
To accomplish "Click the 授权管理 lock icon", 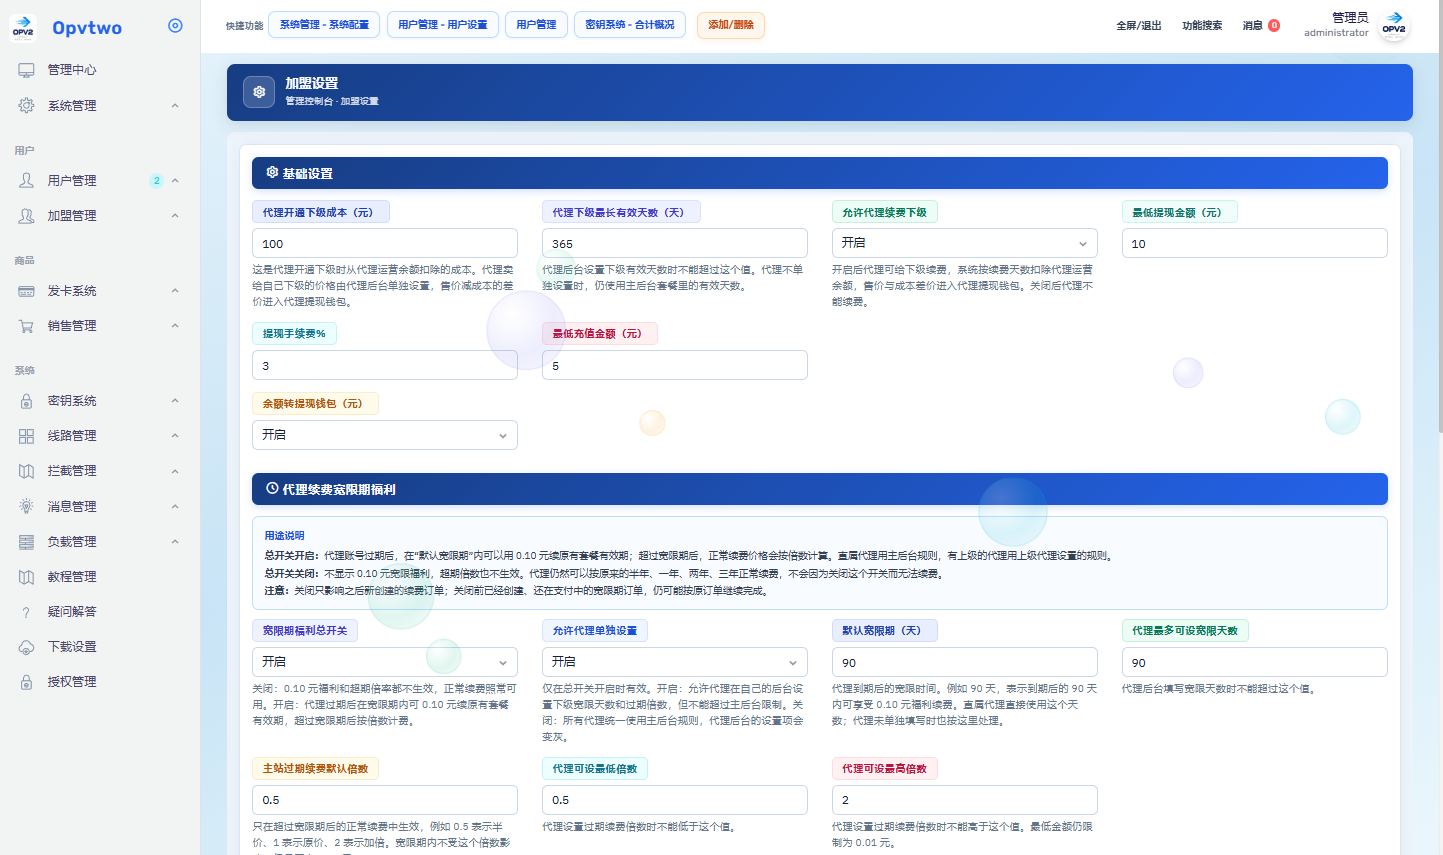I will 26,682.
